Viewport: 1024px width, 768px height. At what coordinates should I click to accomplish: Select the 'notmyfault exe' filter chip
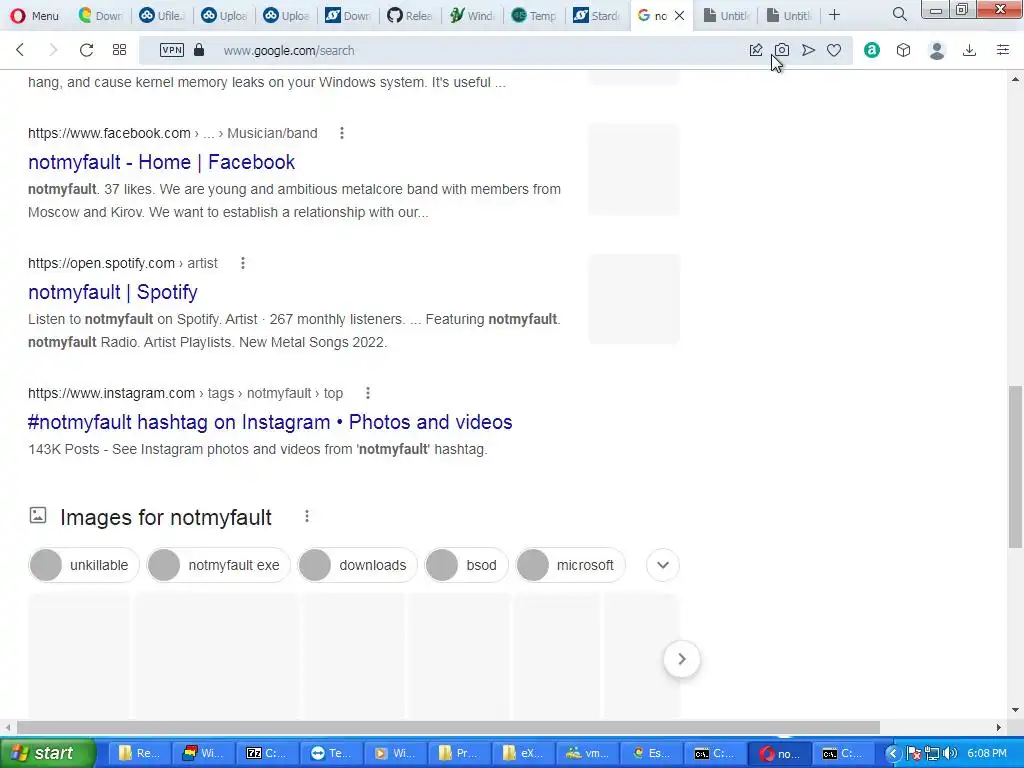(x=218, y=565)
